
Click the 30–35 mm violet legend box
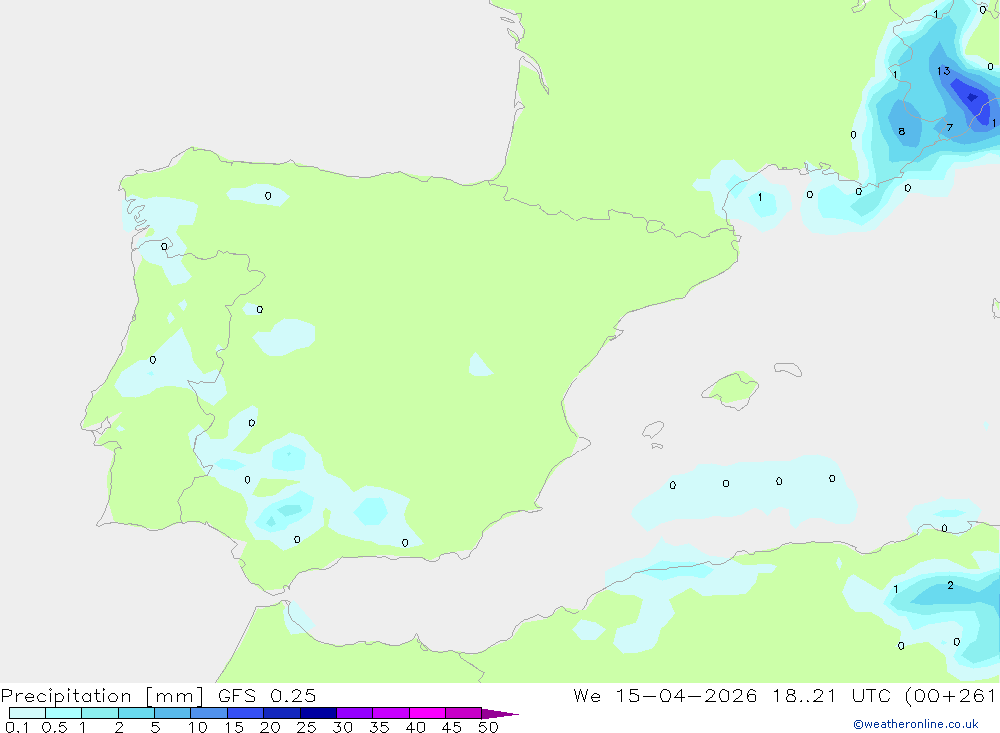click(355, 713)
